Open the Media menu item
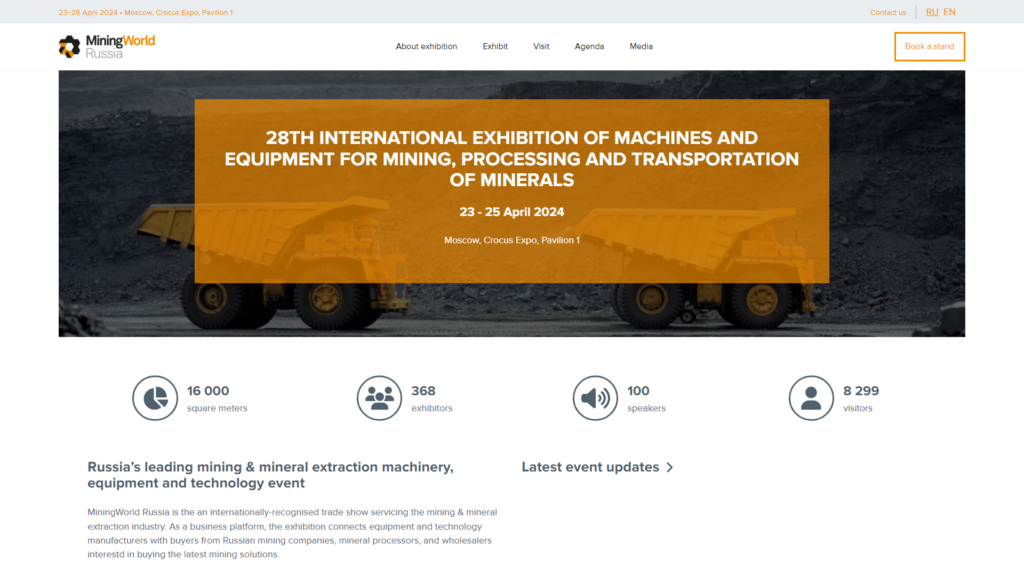 641,46
